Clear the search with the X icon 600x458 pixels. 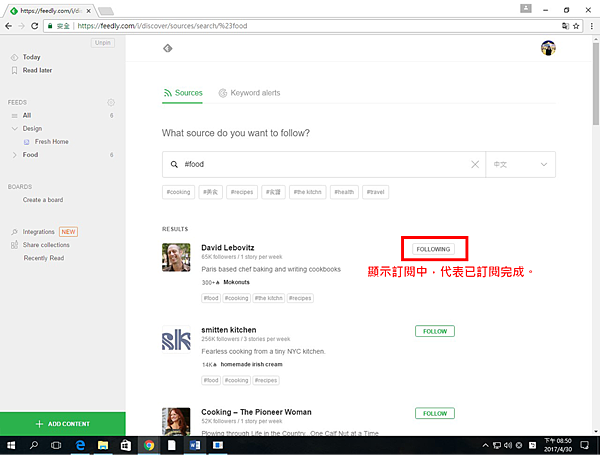(x=475, y=165)
